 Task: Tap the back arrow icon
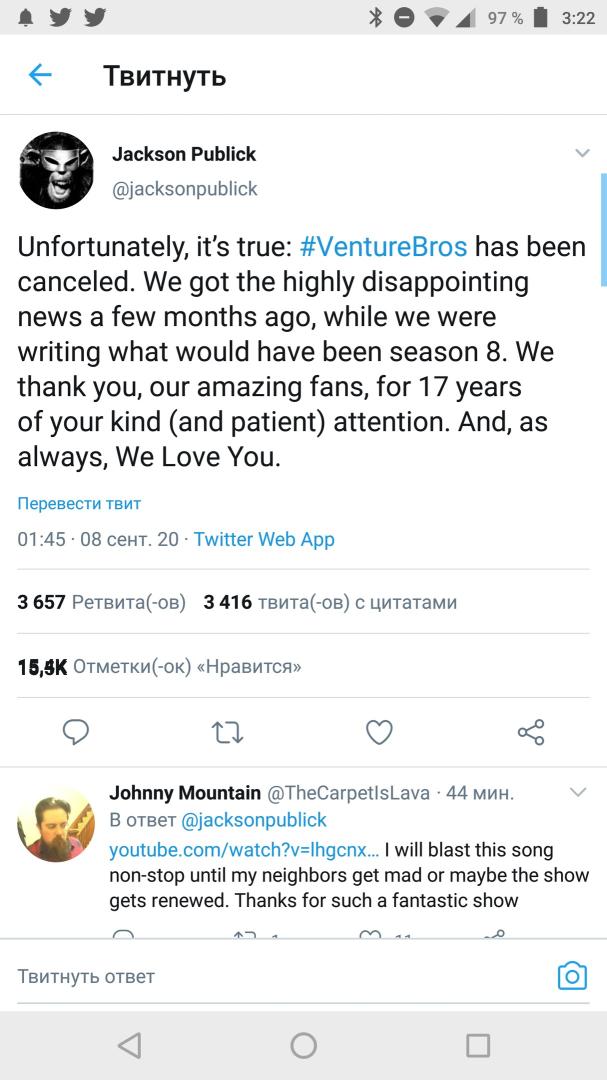click(40, 75)
